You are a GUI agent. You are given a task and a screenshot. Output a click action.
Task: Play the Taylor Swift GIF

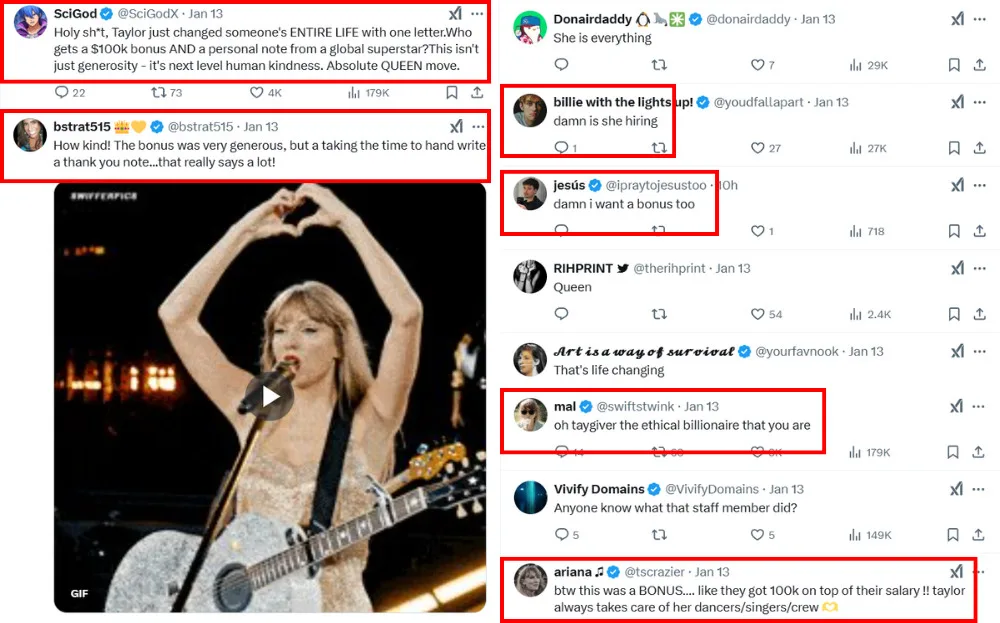[x=270, y=397]
